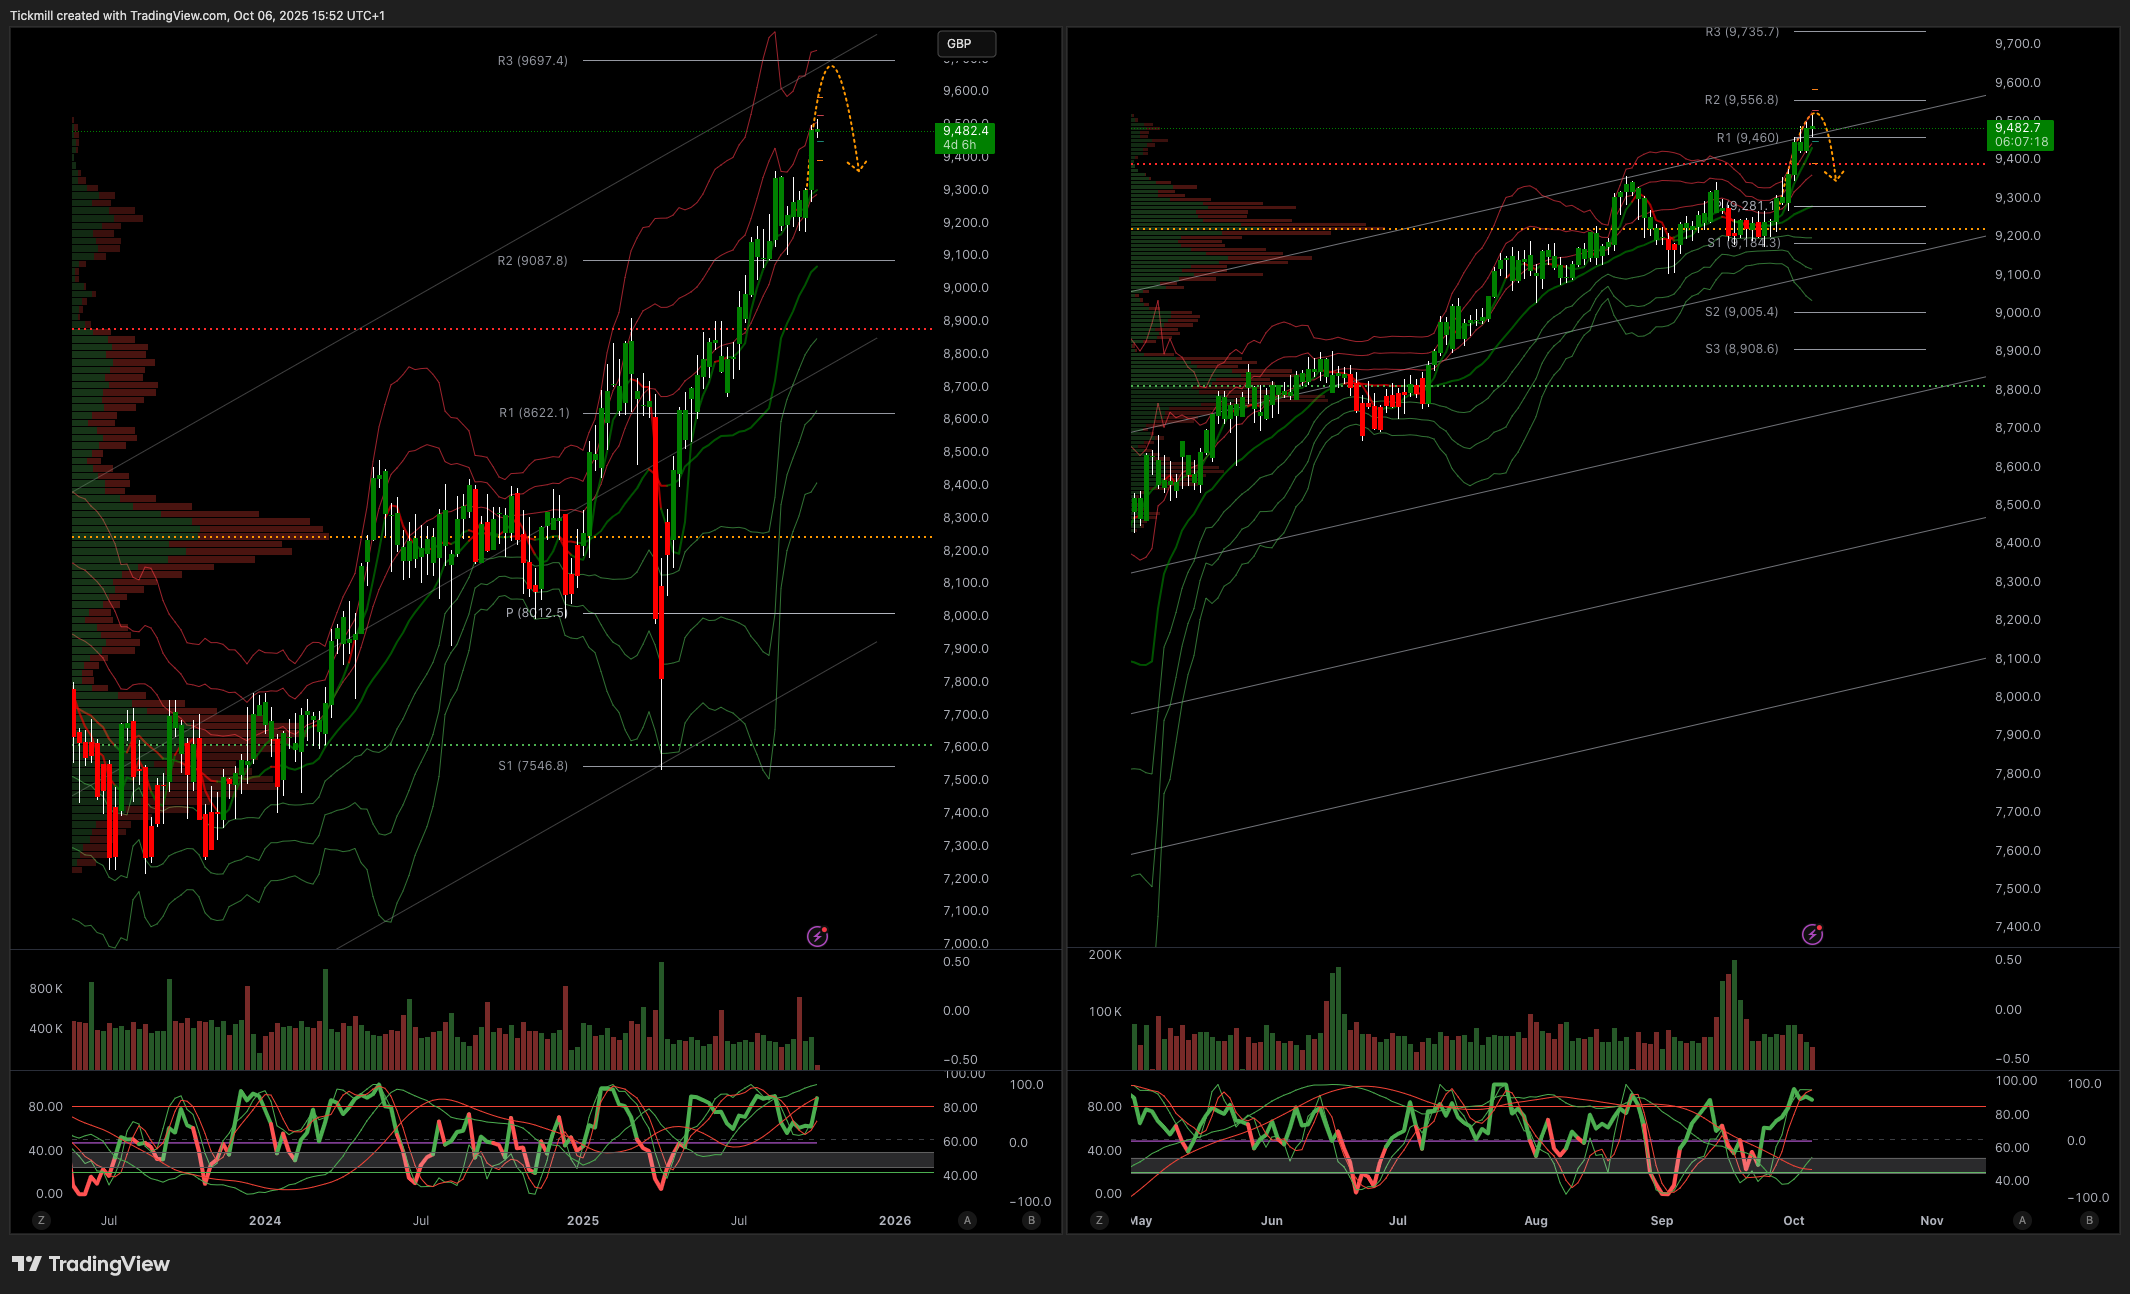Click the TradingView logo at bottom left
The height and width of the screenshot is (1294, 2130).
[x=91, y=1264]
